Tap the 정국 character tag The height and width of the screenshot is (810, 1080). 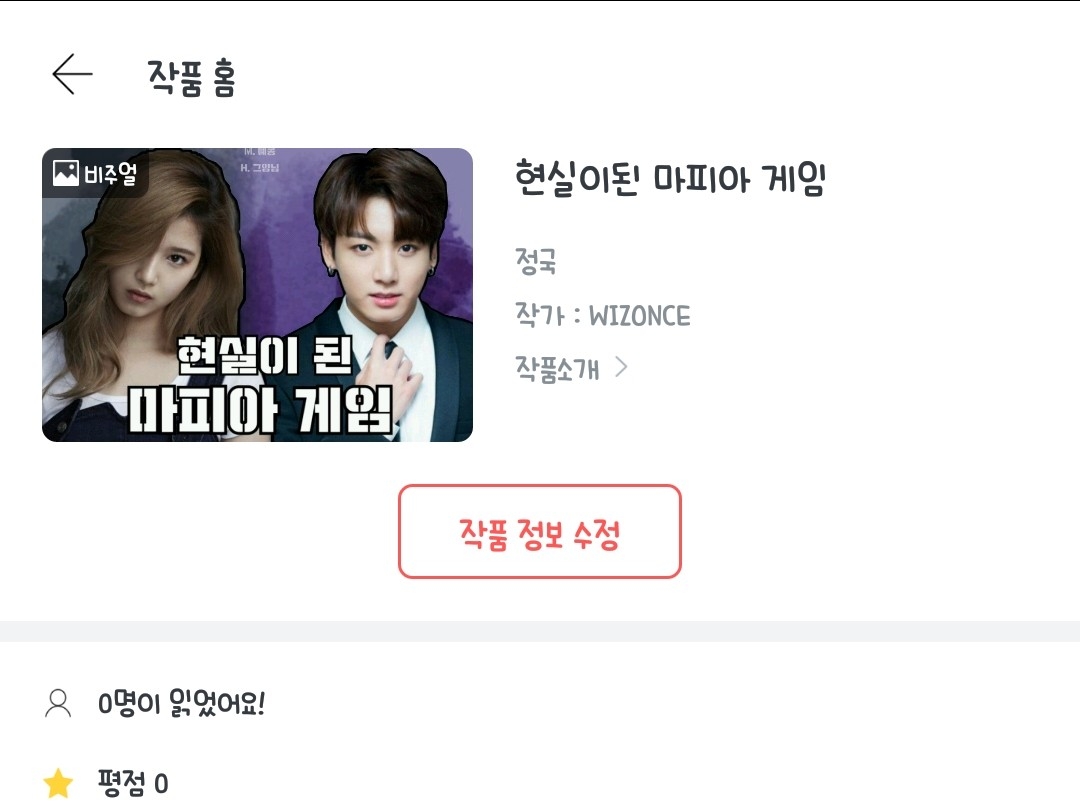click(x=535, y=261)
